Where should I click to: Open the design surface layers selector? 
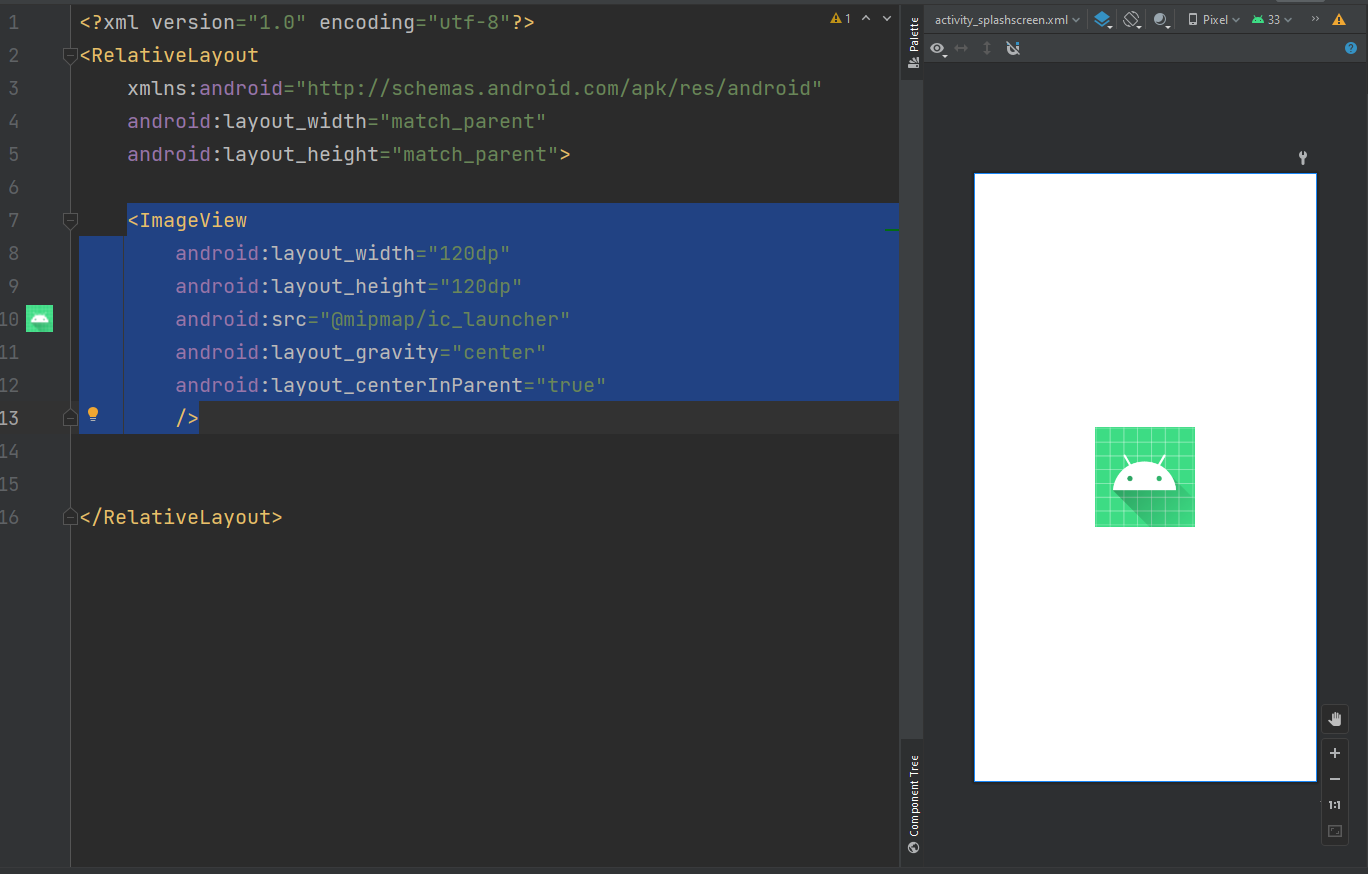click(1101, 20)
